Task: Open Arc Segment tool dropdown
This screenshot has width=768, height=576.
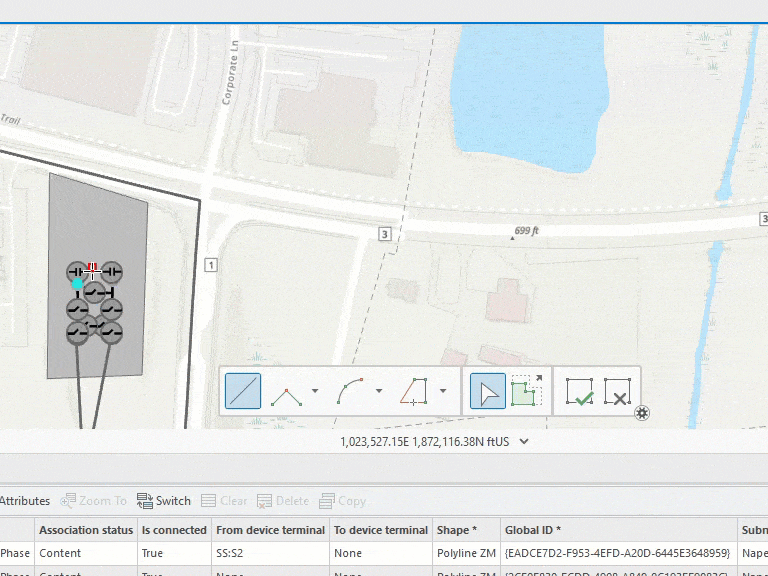Action: (x=379, y=391)
